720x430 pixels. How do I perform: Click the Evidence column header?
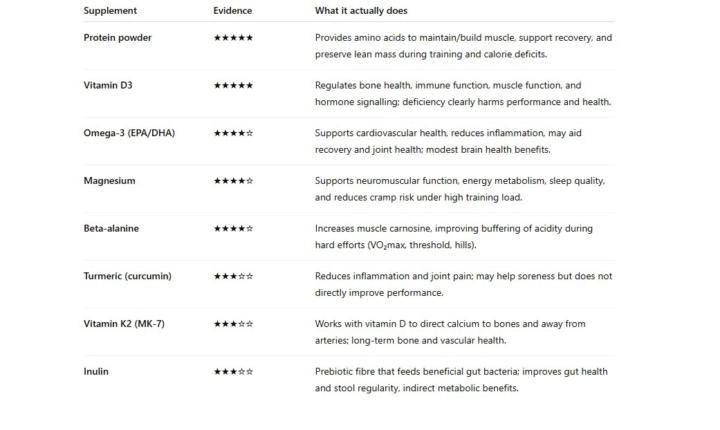coord(232,10)
